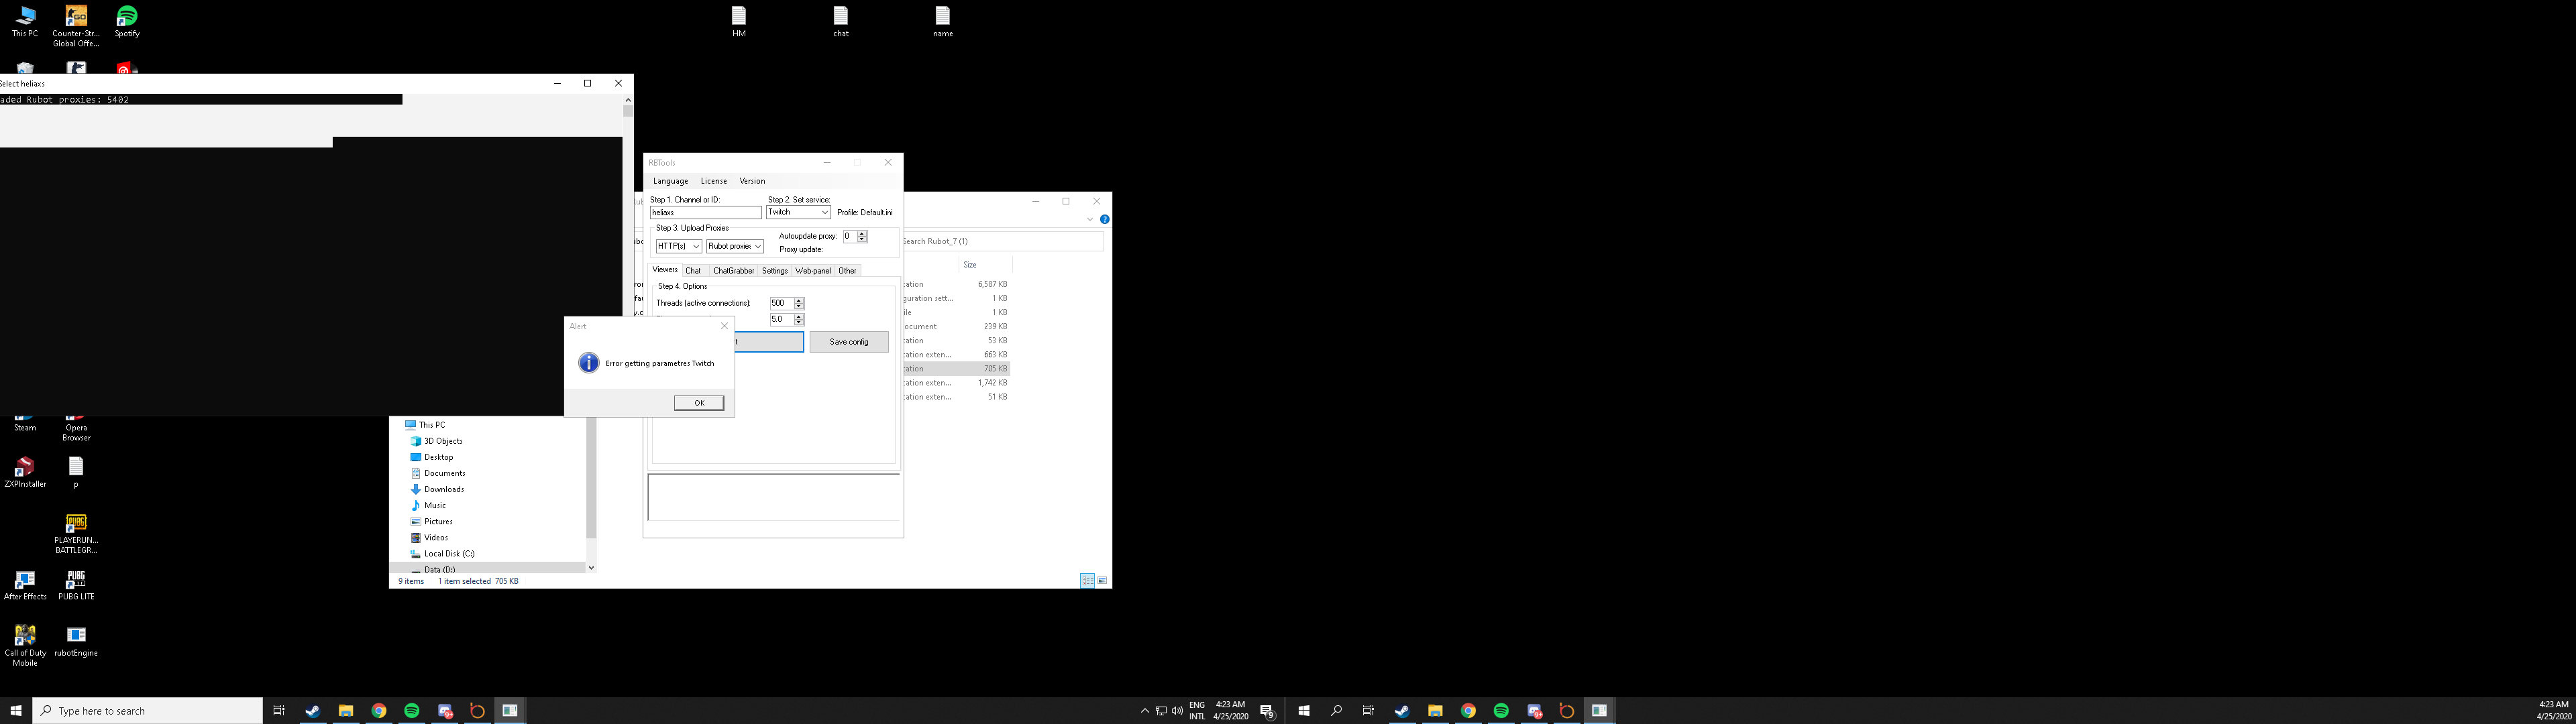Increase the Threads active connections value

pyautogui.click(x=799, y=300)
